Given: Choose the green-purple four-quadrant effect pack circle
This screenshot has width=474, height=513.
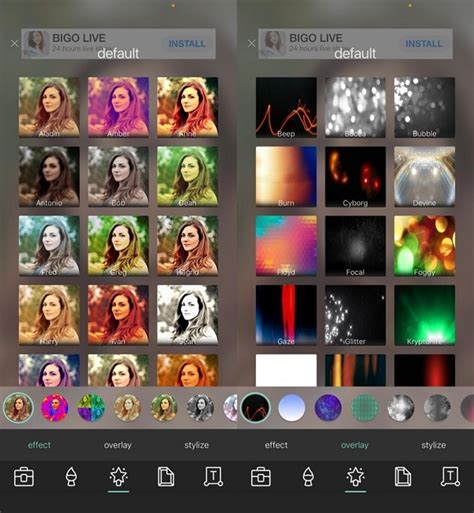Looking at the screenshot, I should tap(91, 407).
